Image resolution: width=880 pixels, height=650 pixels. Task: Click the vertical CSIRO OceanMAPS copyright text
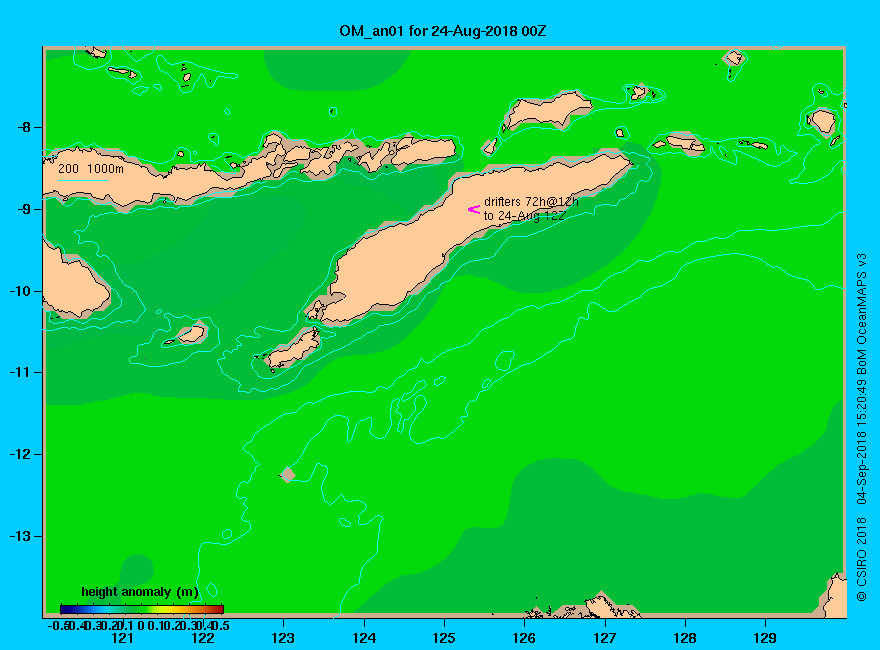coord(861,428)
